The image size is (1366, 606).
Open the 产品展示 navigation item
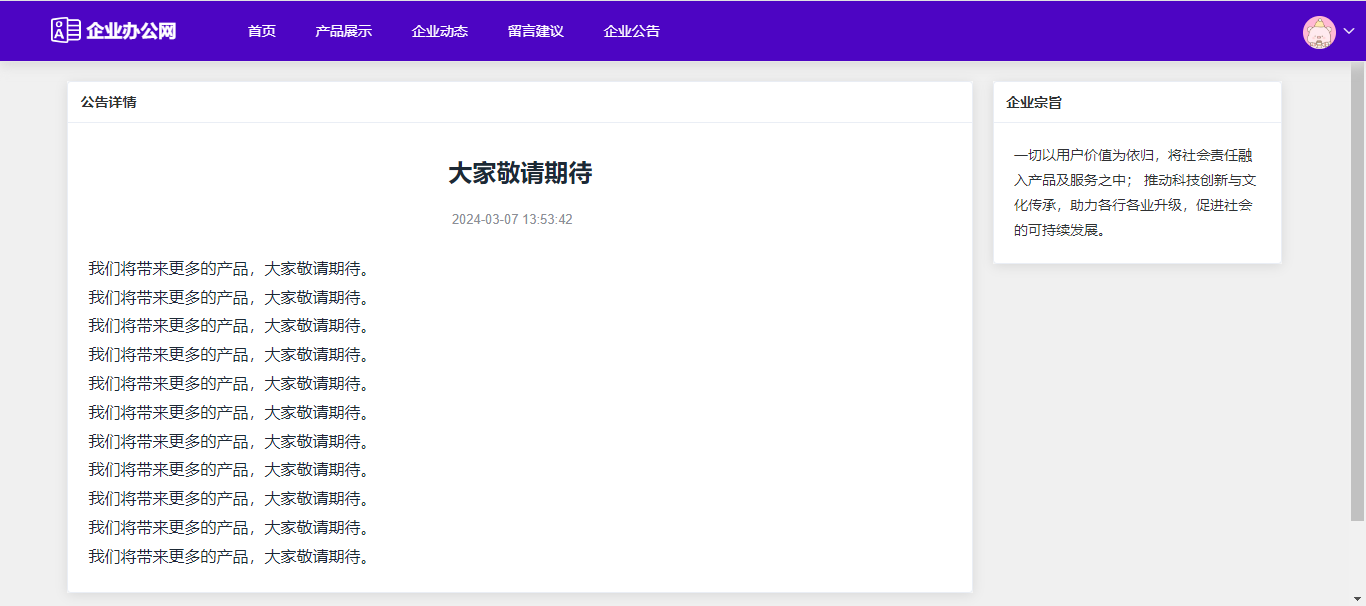point(343,31)
